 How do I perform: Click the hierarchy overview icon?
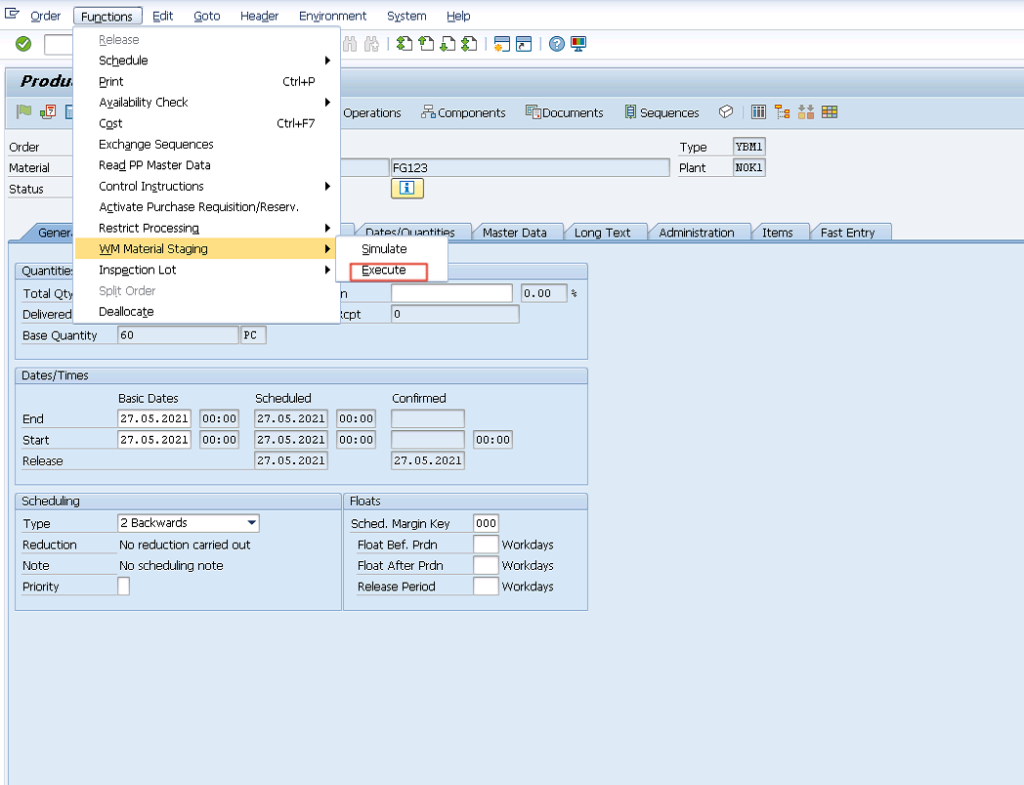[x=783, y=112]
